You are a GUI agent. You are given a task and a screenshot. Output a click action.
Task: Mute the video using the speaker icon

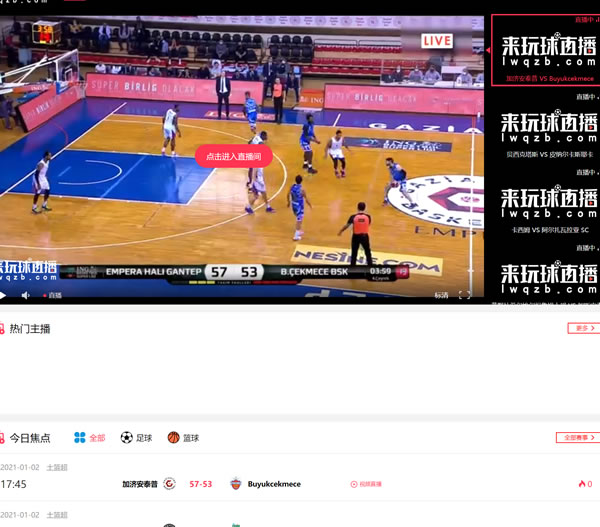[26, 295]
